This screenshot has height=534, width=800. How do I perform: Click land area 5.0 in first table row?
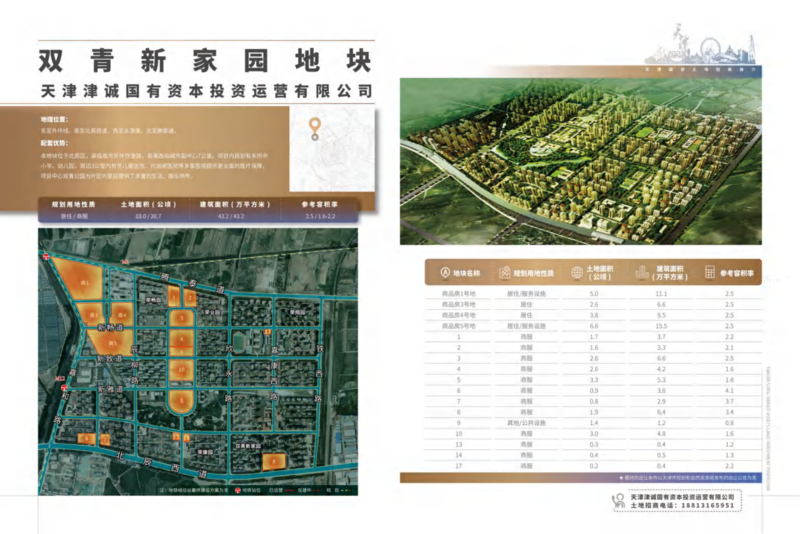tap(594, 294)
